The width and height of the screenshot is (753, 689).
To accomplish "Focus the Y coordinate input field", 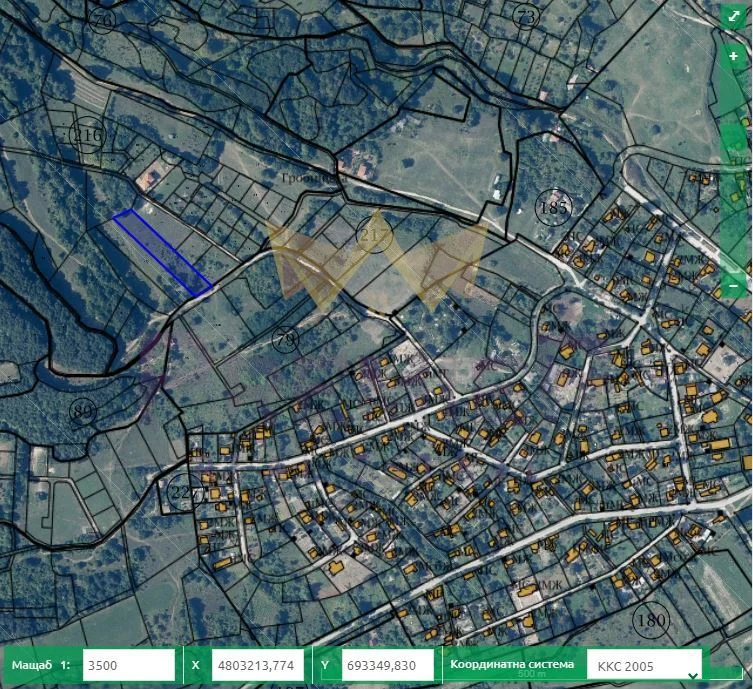I will [387, 665].
